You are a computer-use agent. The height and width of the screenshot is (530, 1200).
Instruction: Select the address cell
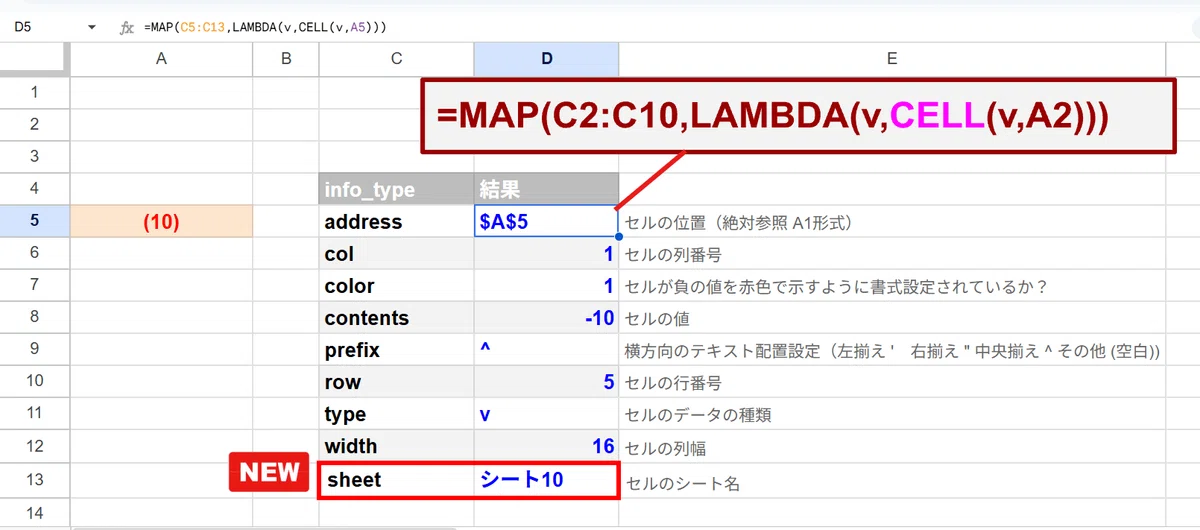396,222
